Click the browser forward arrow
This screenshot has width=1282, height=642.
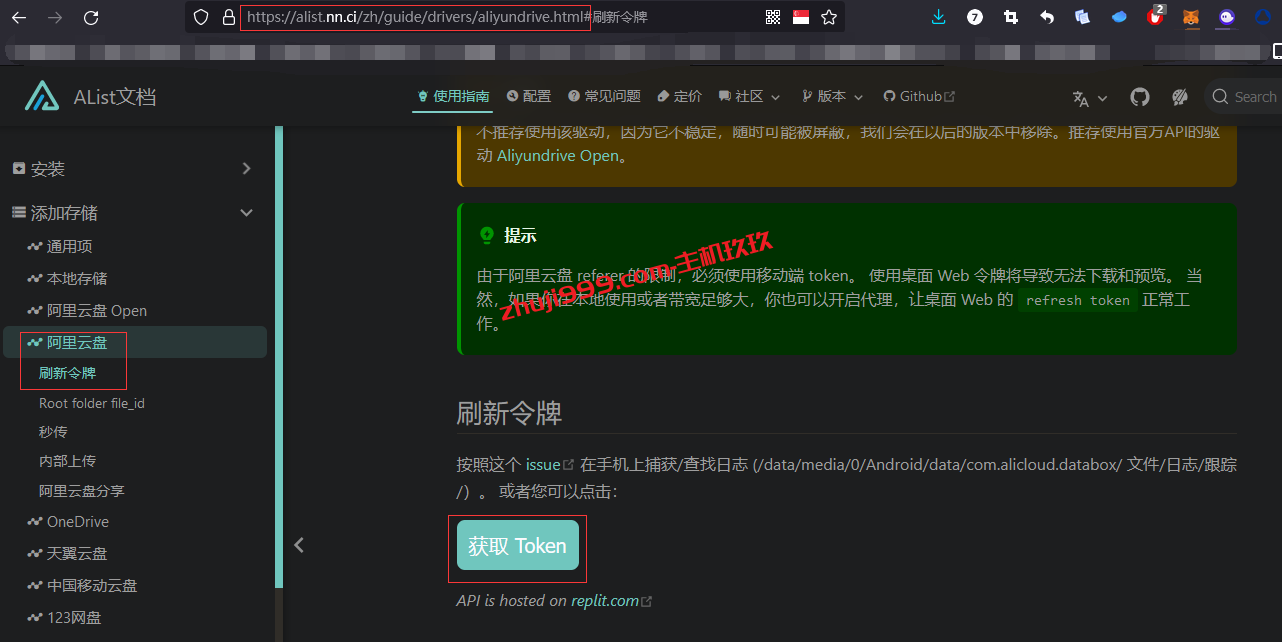(55, 17)
